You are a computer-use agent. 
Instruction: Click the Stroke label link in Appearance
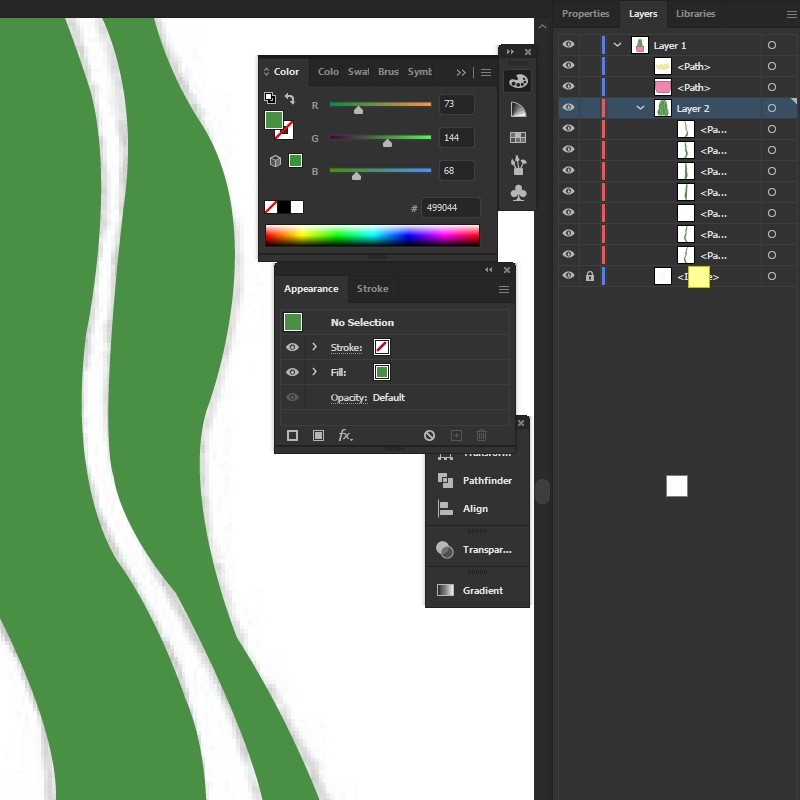pyautogui.click(x=346, y=347)
